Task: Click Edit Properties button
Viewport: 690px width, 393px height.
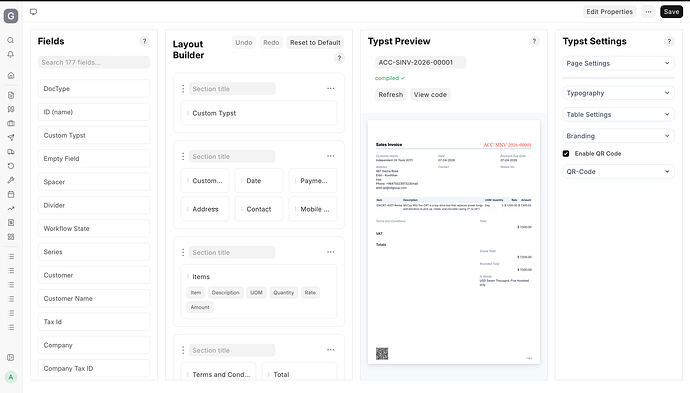Action: (x=609, y=12)
